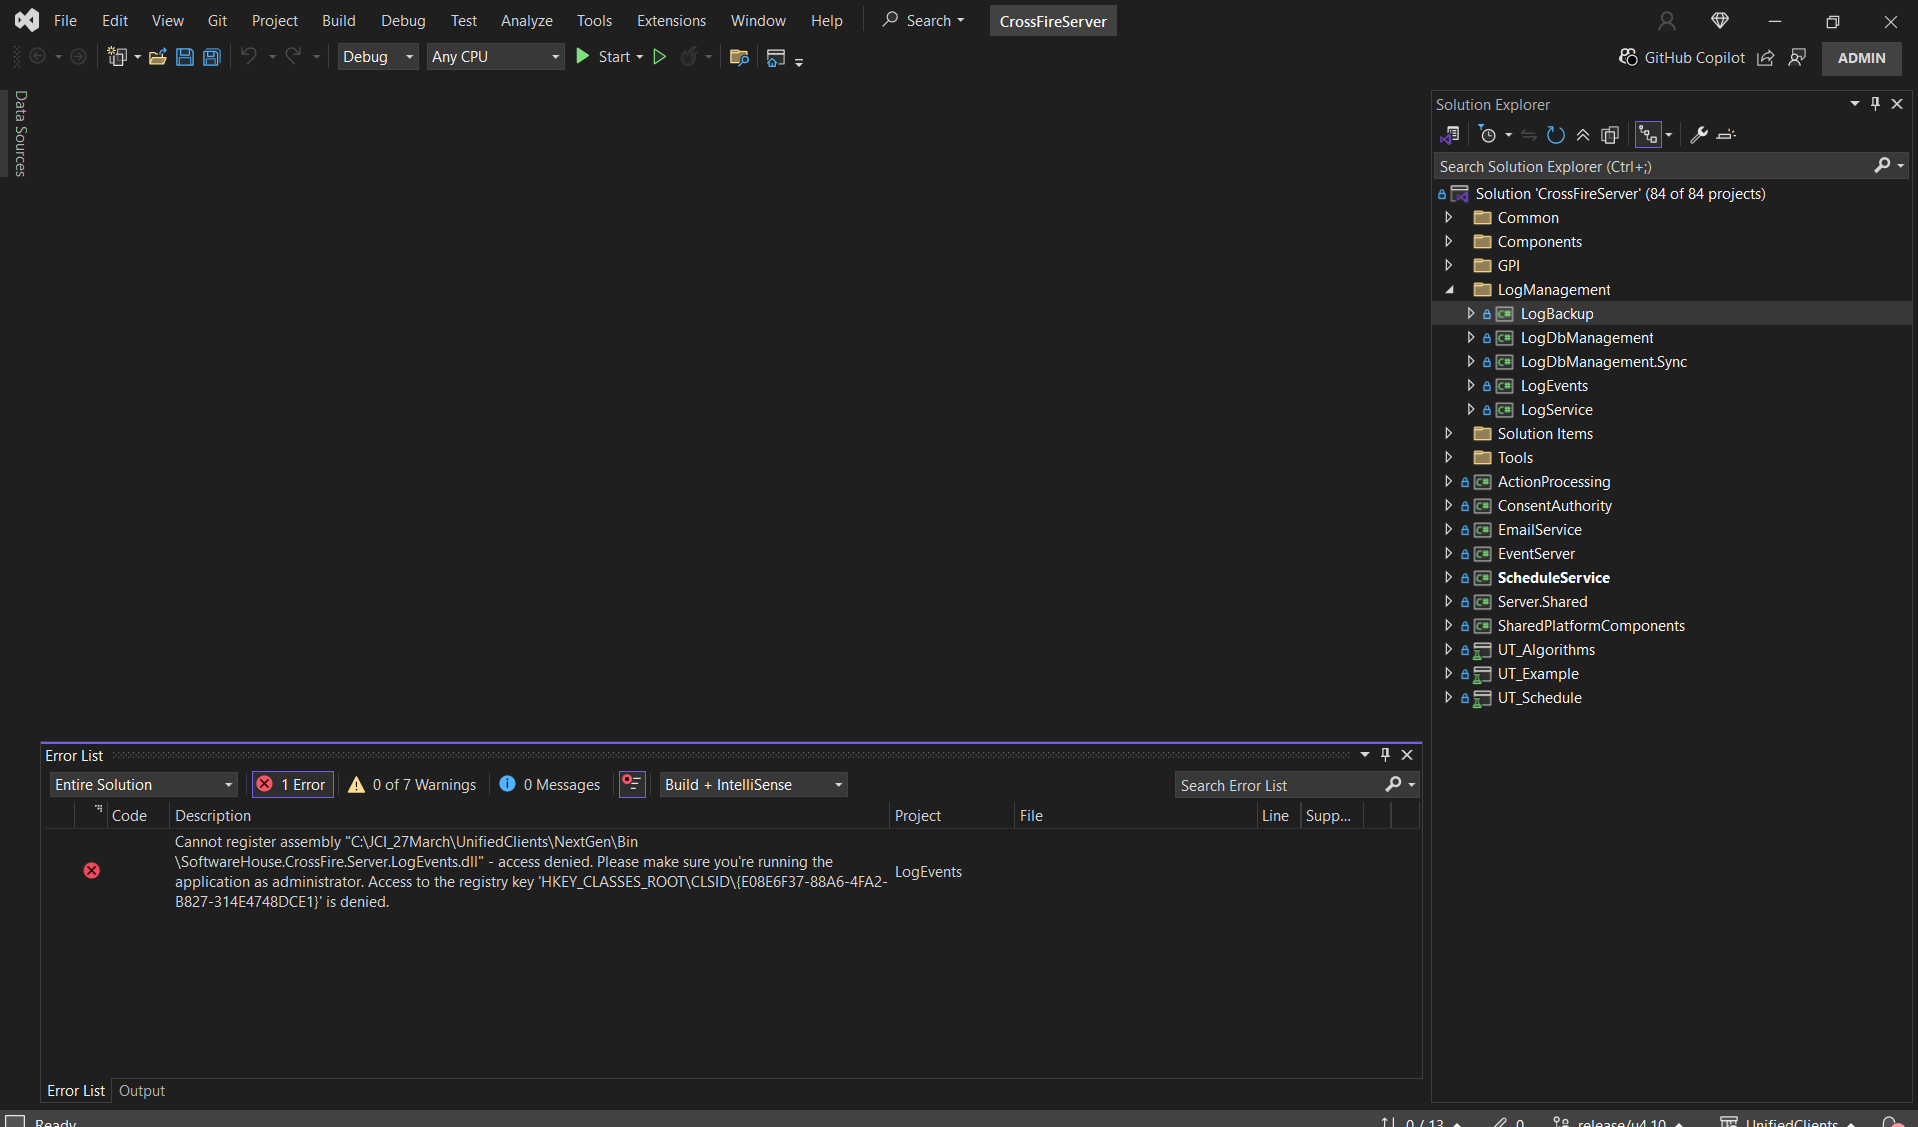Toggle the 0 of 7 Warnings filter
1918x1127 pixels.
point(412,785)
